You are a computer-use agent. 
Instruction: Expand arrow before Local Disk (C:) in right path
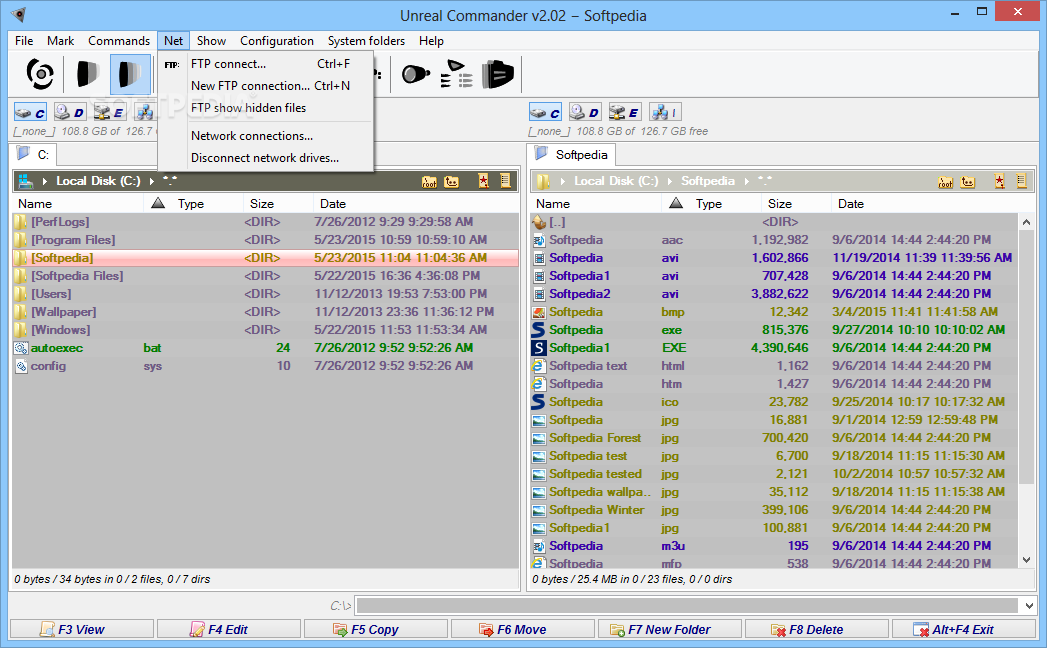[x=562, y=181]
